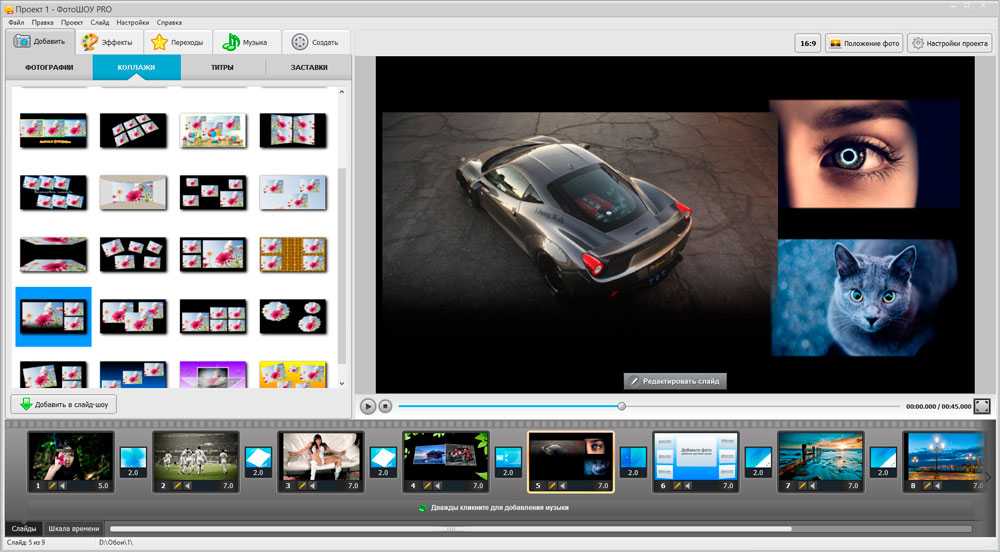1000x552 pixels.
Task: Select the transition icon after slide 1
Action: [x=134, y=461]
